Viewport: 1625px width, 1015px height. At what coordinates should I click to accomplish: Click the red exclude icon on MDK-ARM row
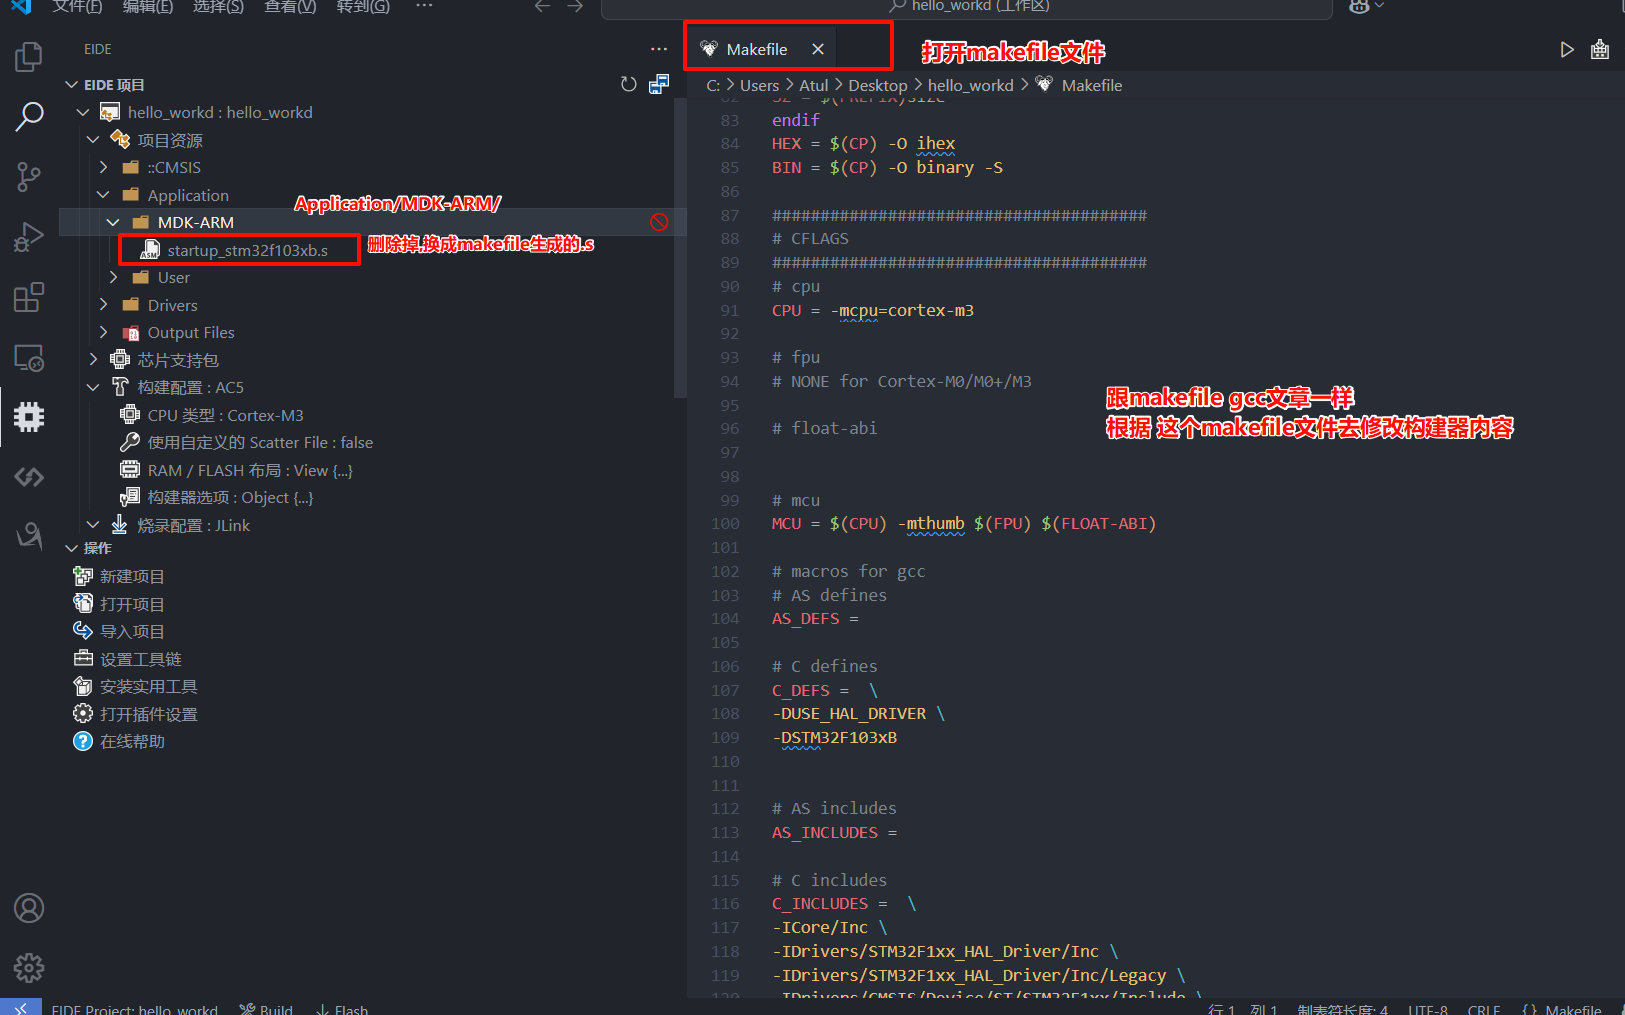pos(659,222)
